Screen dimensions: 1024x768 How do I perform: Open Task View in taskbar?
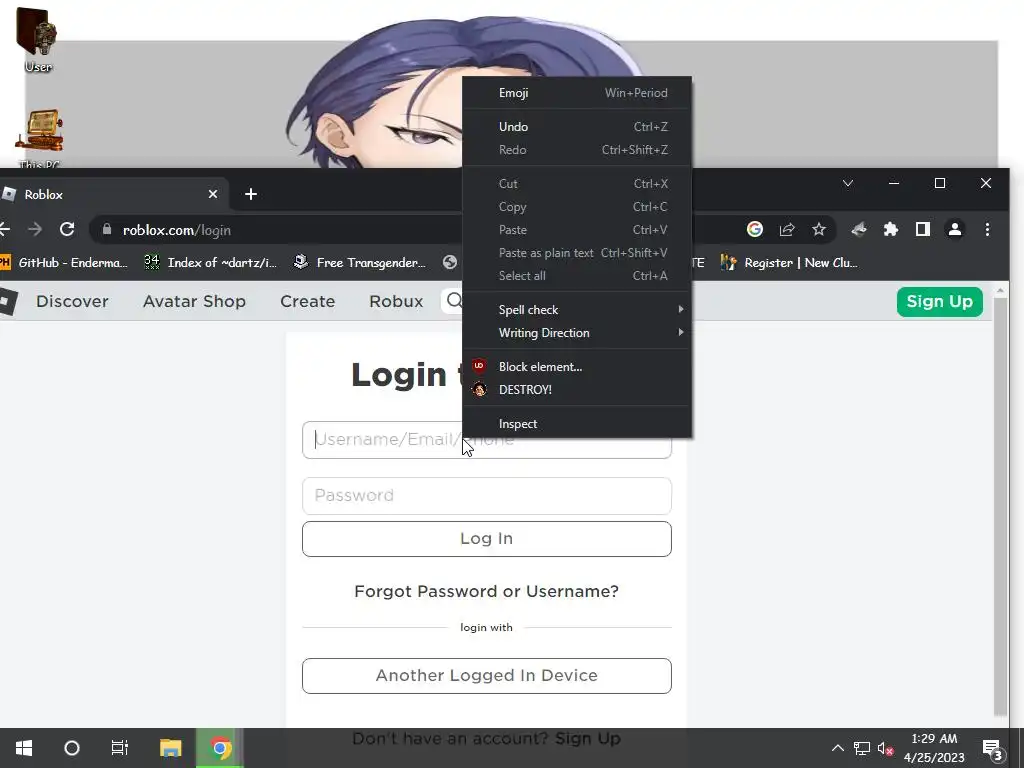[x=120, y=748]
